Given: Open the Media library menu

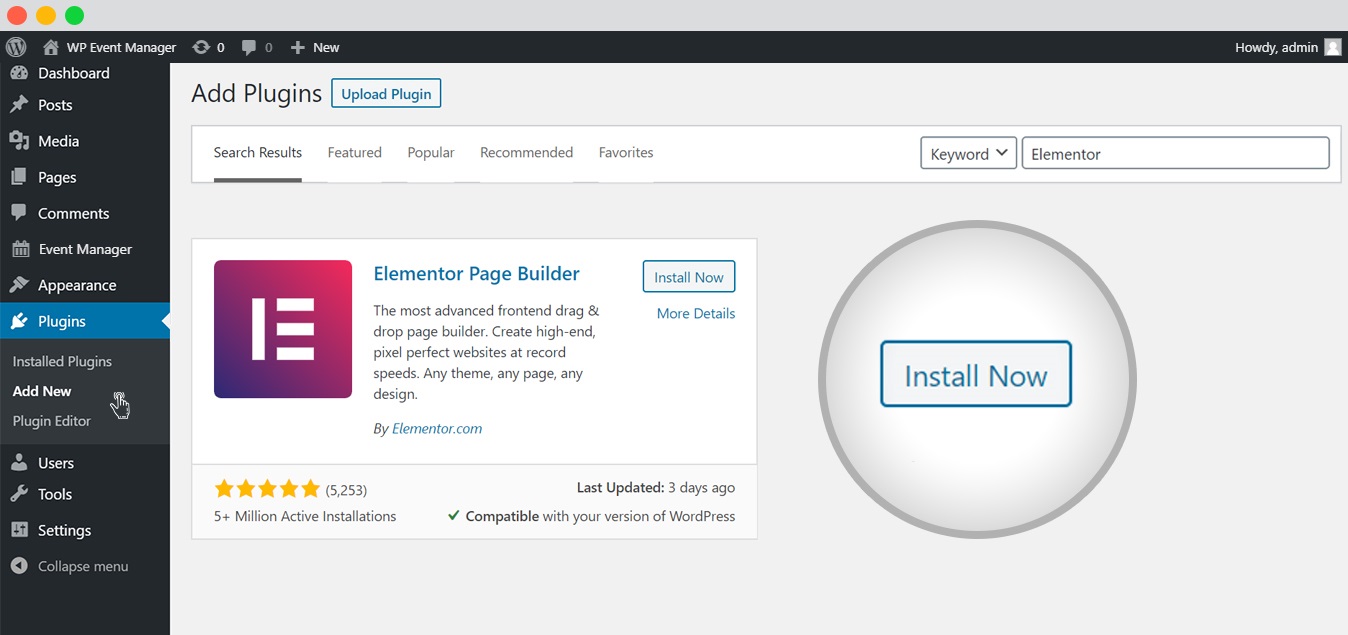Looking at the screenshot, I should click(58, 141).
